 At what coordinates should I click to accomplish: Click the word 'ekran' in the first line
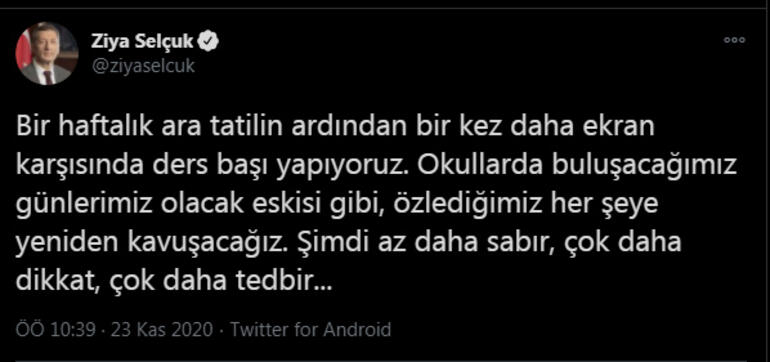click(x=626, y=129)
